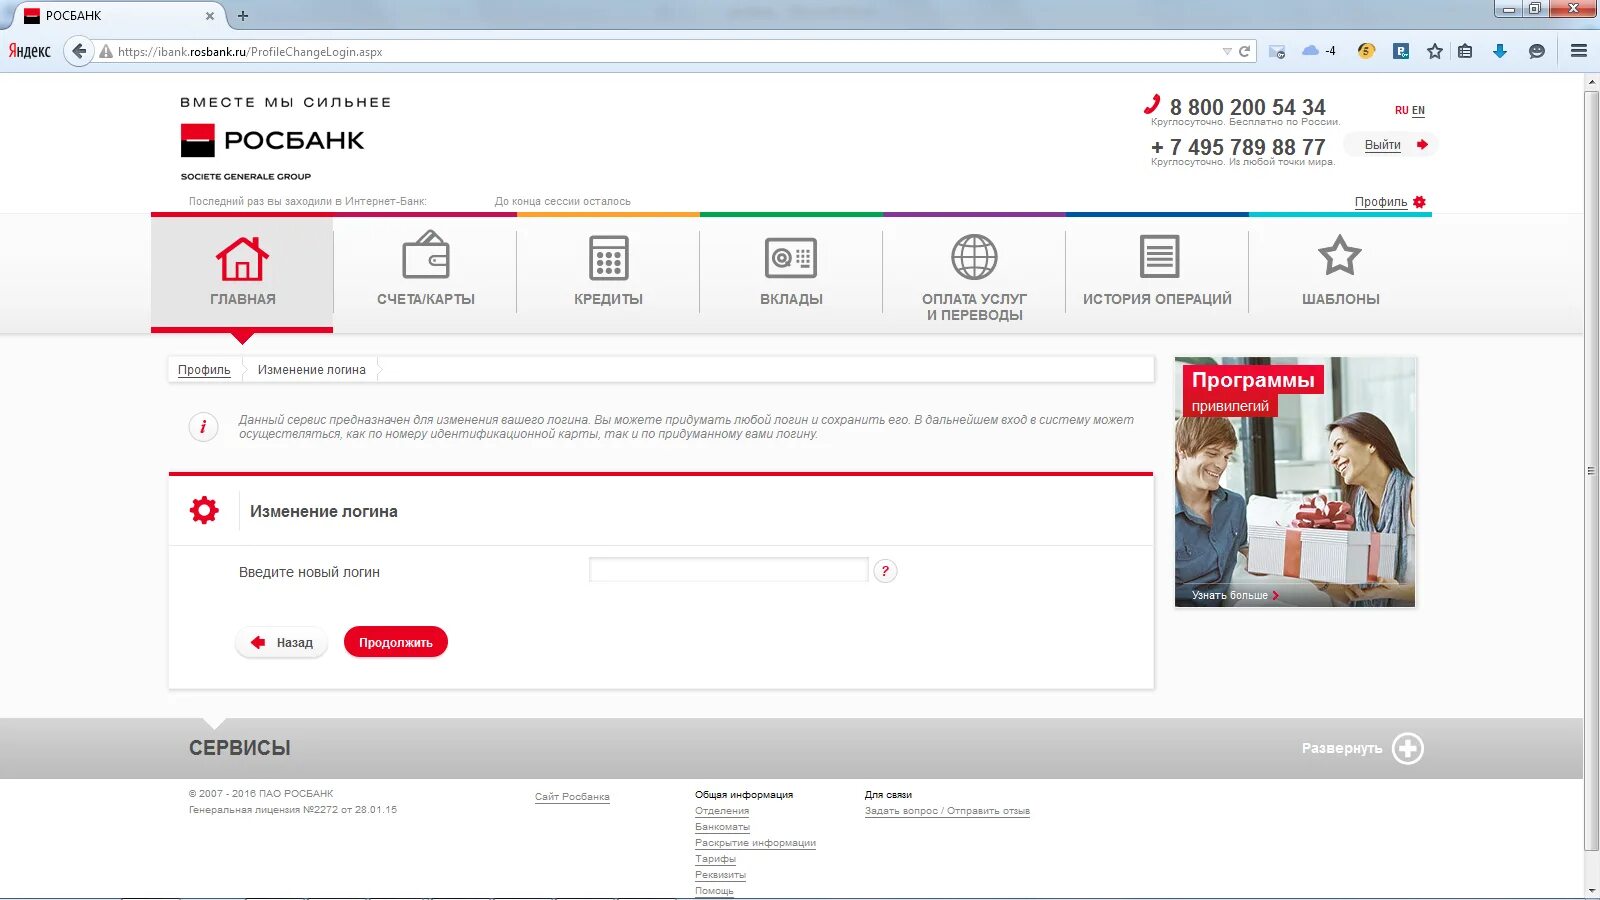Screen dimensions: 1600x900
Task: Click the smiley chat bubble icon
Action: (x=1537, y=51)
